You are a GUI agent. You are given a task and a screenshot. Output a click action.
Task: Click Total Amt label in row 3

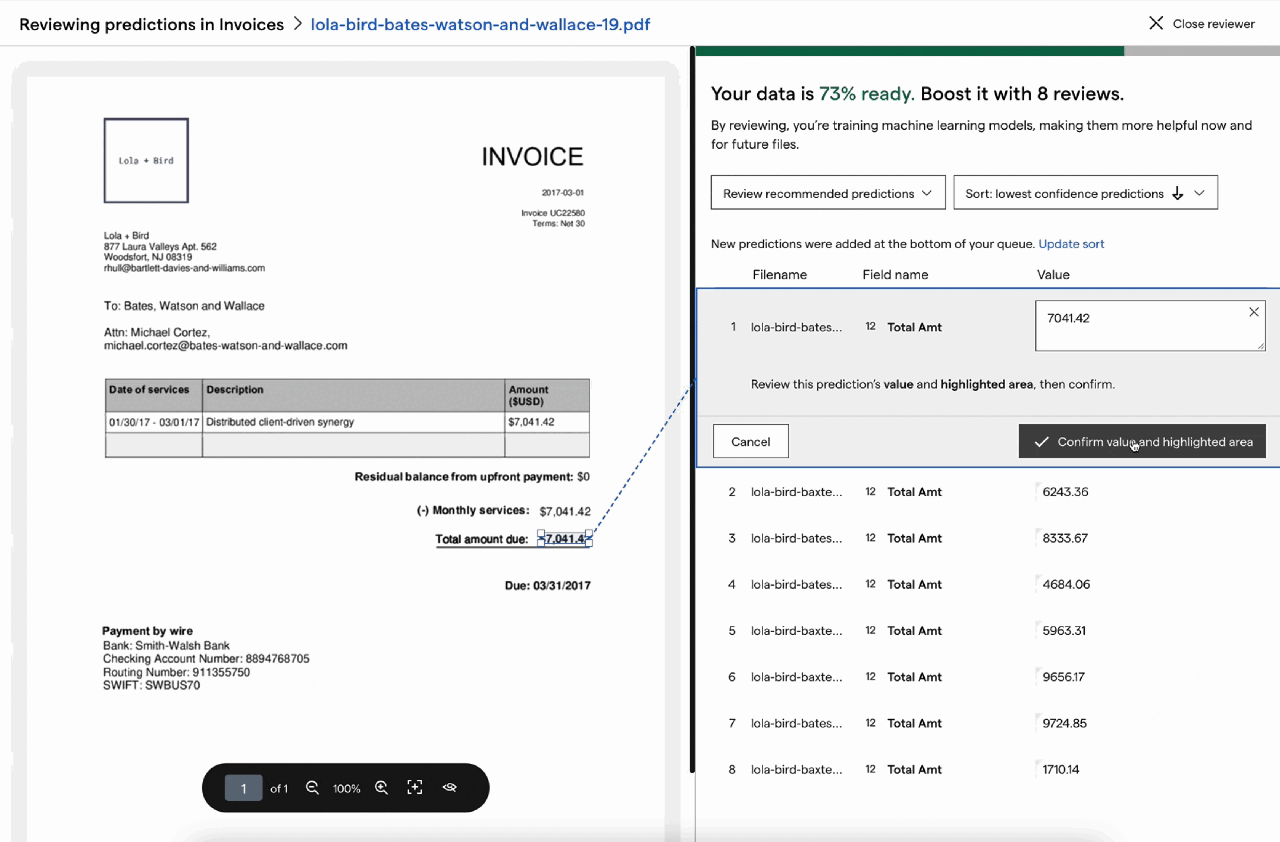pyautogui.click(x=915, y=538)
